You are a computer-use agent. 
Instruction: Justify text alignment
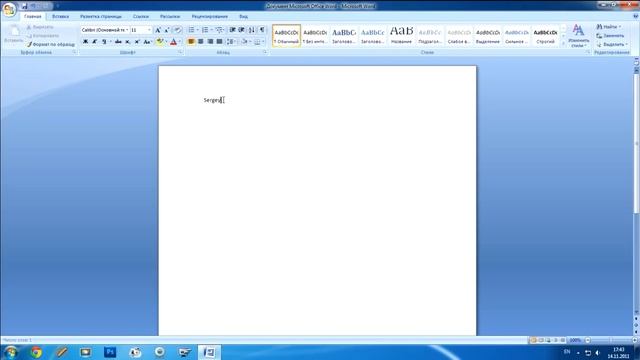[x=219, y=42]
